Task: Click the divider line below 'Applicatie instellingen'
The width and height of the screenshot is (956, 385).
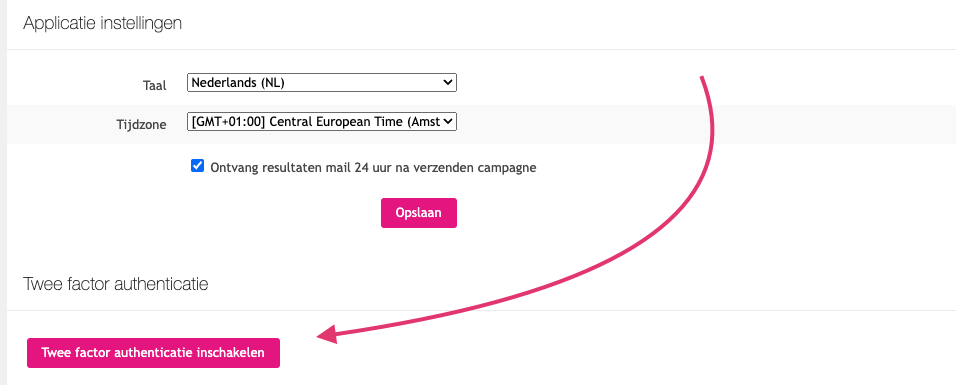Action: coord(481,49)
